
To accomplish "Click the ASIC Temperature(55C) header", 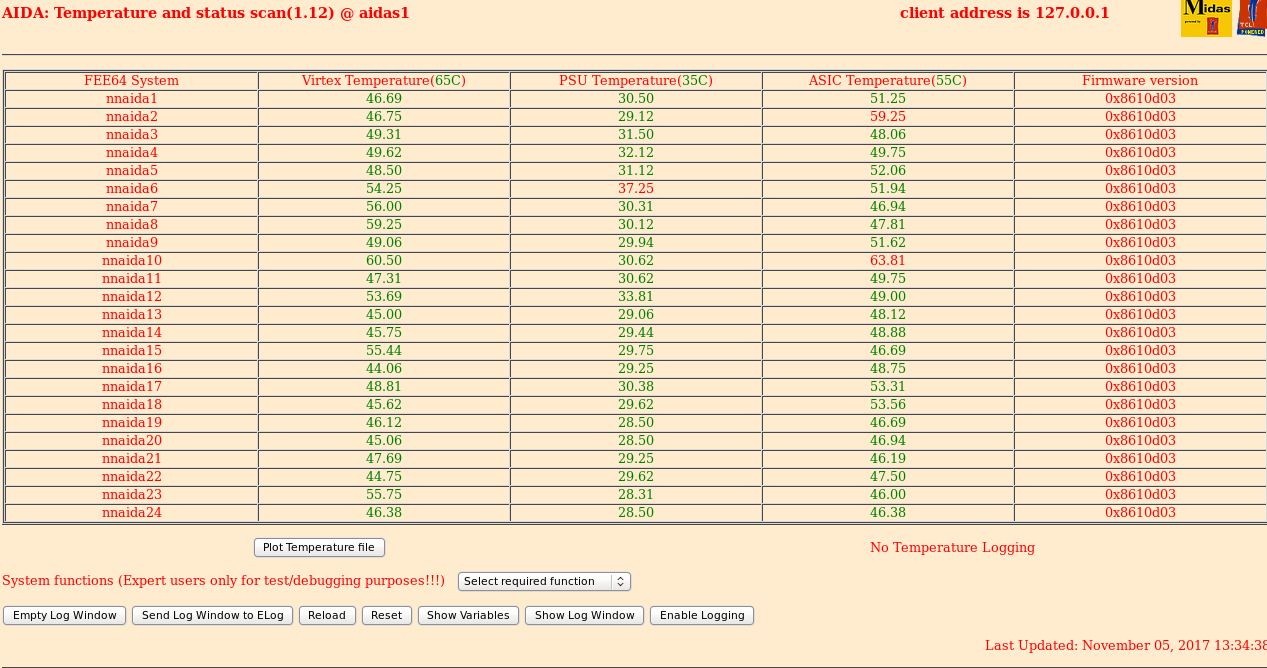I will tap(888, 80).
